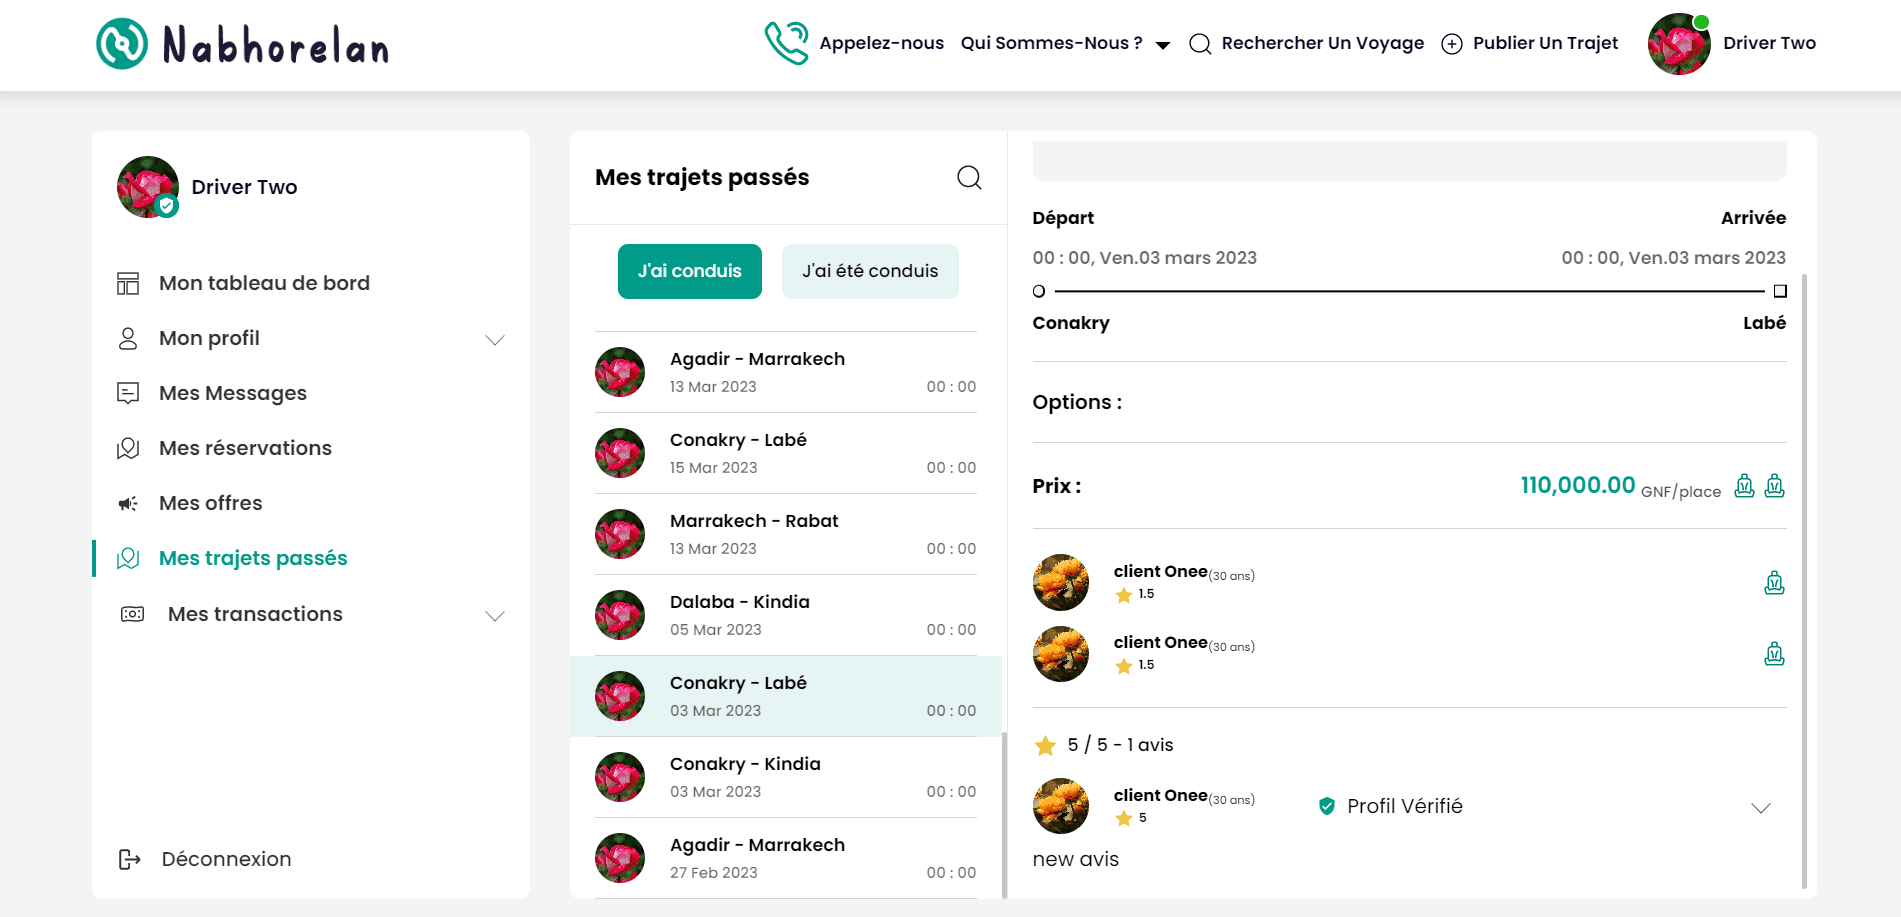Click Mes transactions money icon
Screen dimensions: 1901x917
point(132,614)
